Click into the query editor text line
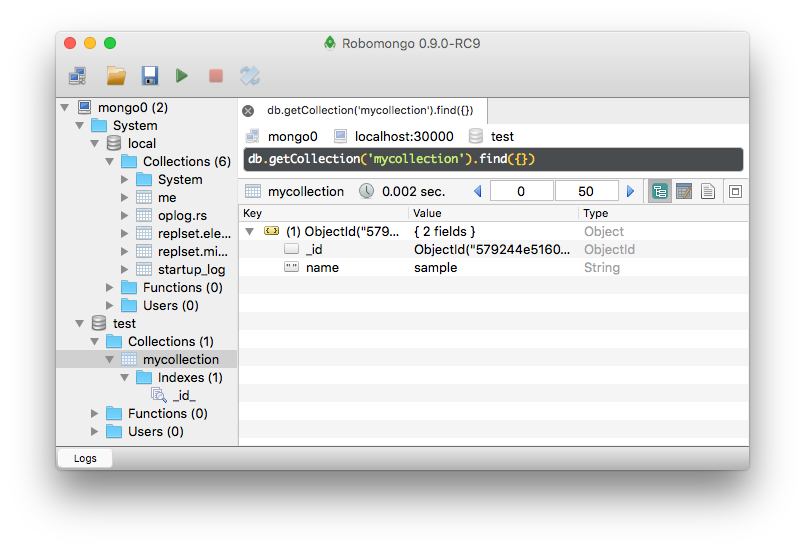 (493, 159)
